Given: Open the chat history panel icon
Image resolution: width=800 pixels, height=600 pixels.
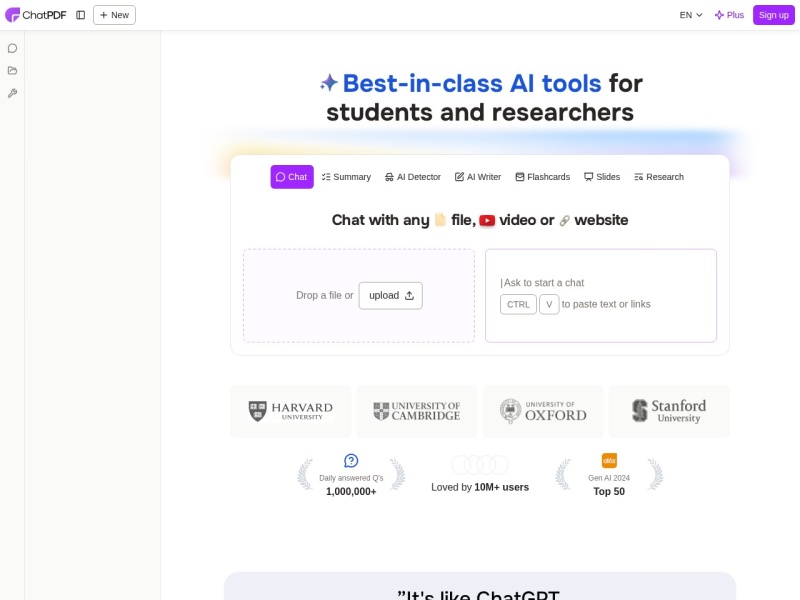Looking at the screenshot, I should coord(12,47).
